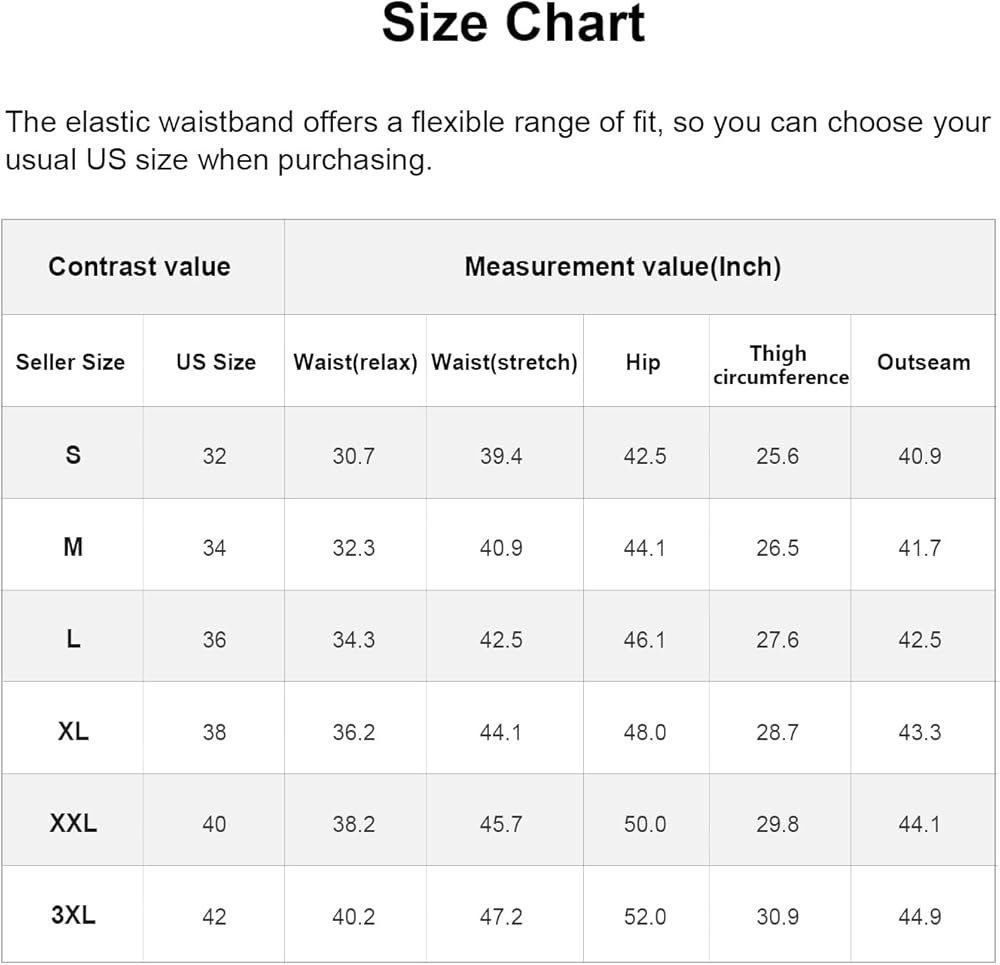Click the Thigh circumference column header

click(x=780, y=364)
